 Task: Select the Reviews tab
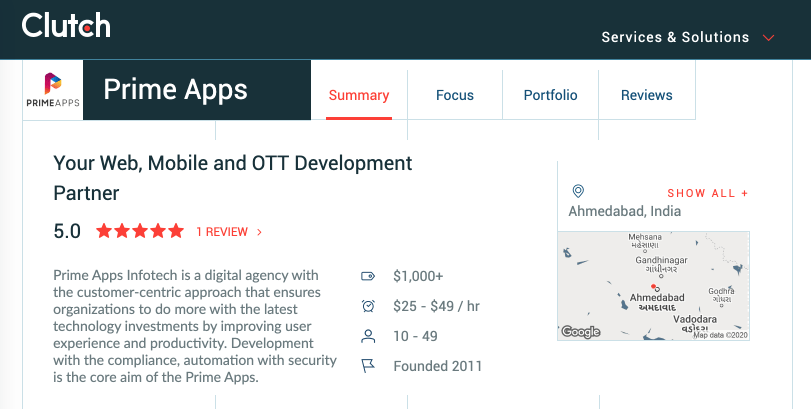click(646, 96)
